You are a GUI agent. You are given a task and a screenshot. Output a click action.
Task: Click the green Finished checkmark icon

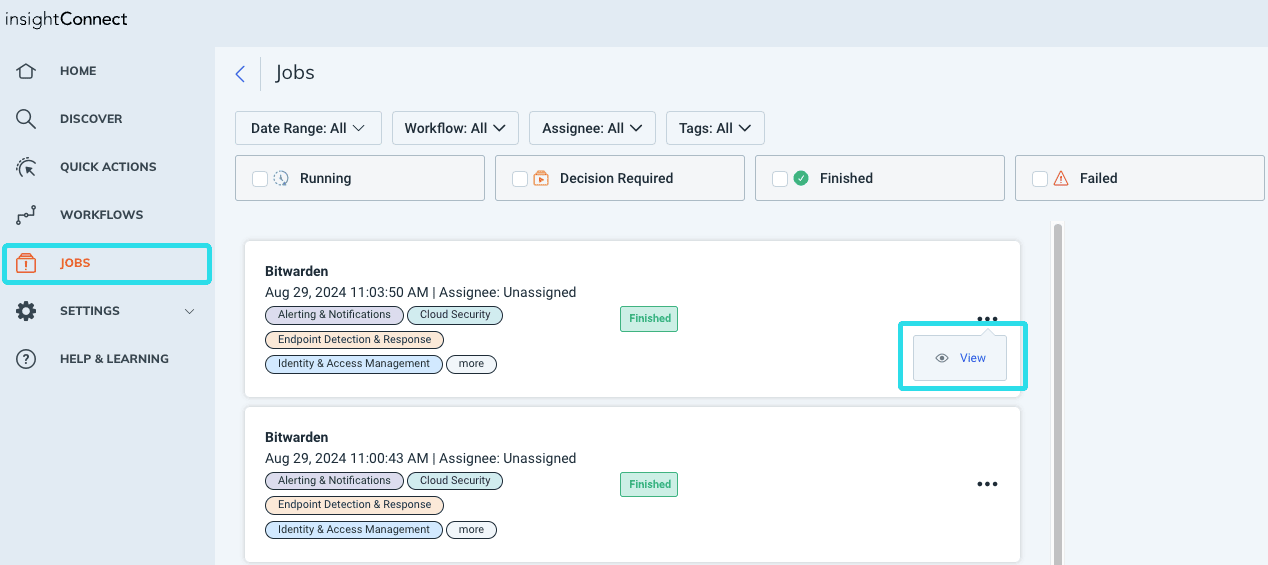[801, 178]
